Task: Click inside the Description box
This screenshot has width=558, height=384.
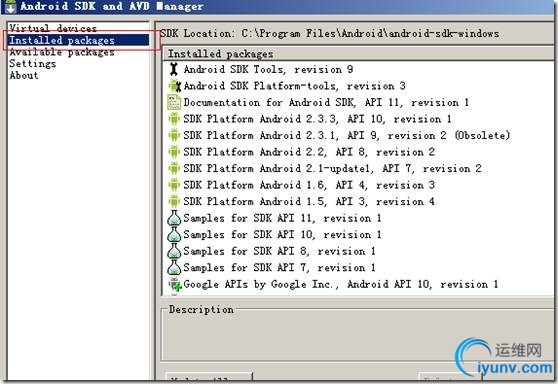Action: coord(358,336)
